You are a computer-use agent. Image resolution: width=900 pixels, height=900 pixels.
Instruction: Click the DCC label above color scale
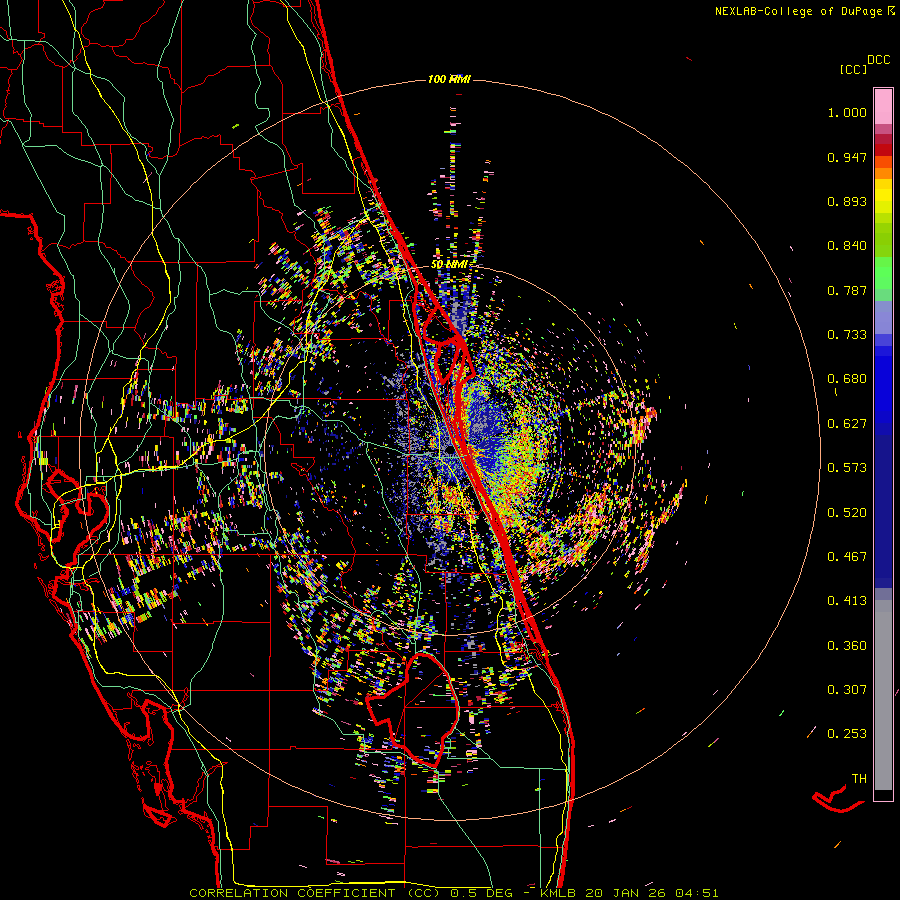tap(878, 60)
